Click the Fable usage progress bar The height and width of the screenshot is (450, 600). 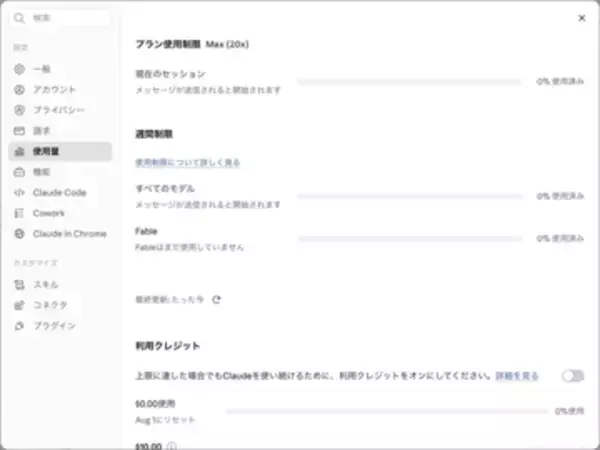pyautogui.click(x=410, y=238)
